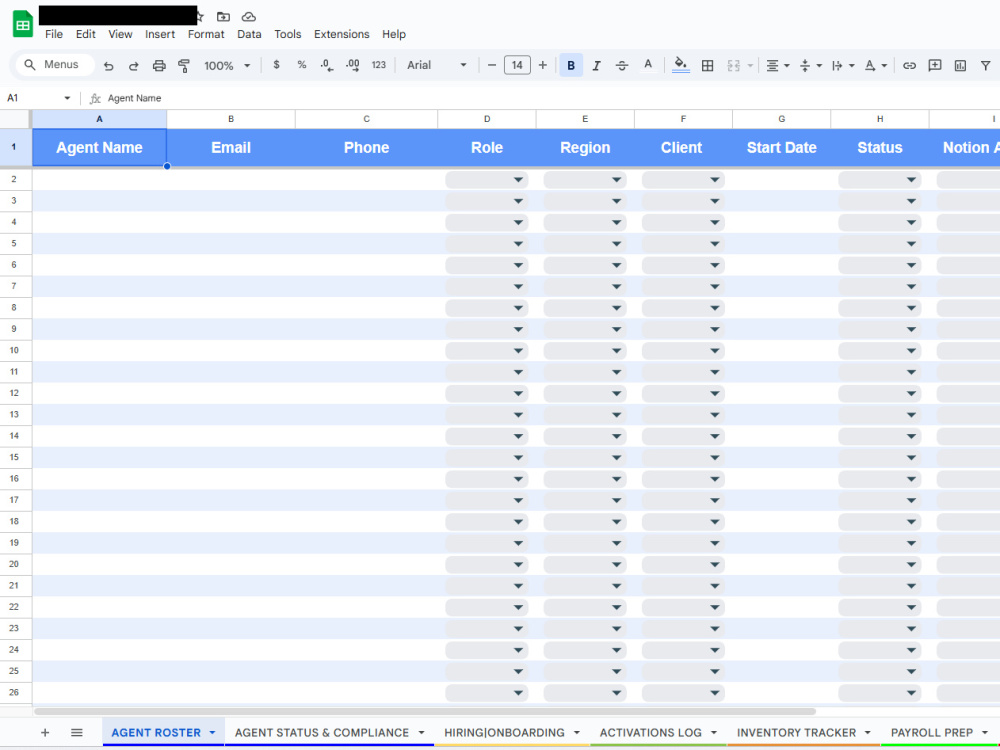Open the All sheets list
This screenshot has width=1000, height=750.
(77, 732)
